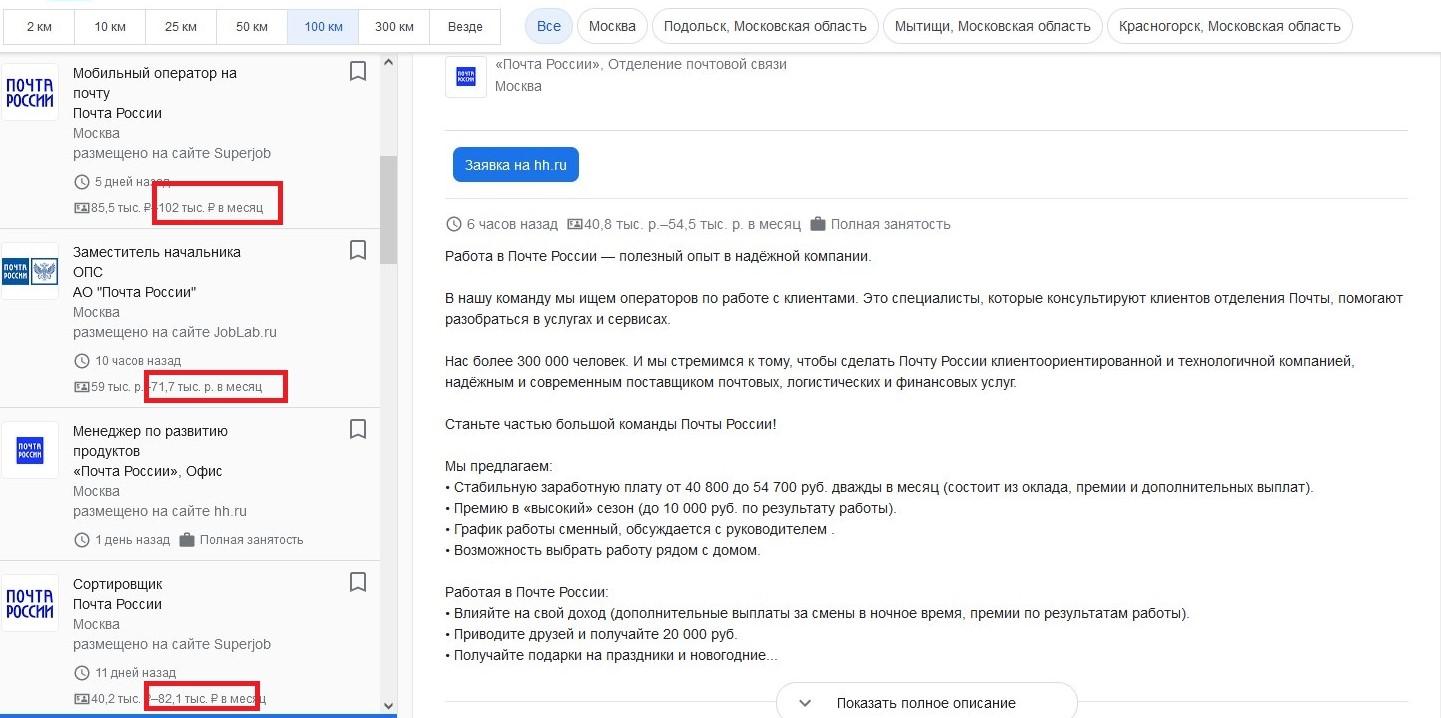Viewport: 1441px width, 718px height.
Task: Filter by Москва location chip
Action: 612,26
